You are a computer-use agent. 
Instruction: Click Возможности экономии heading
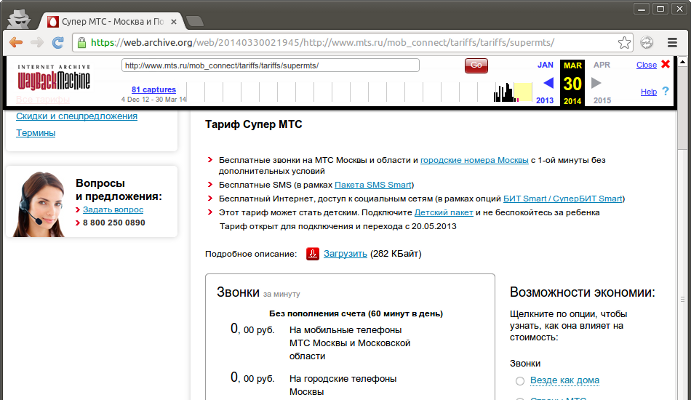pos(582,293)
